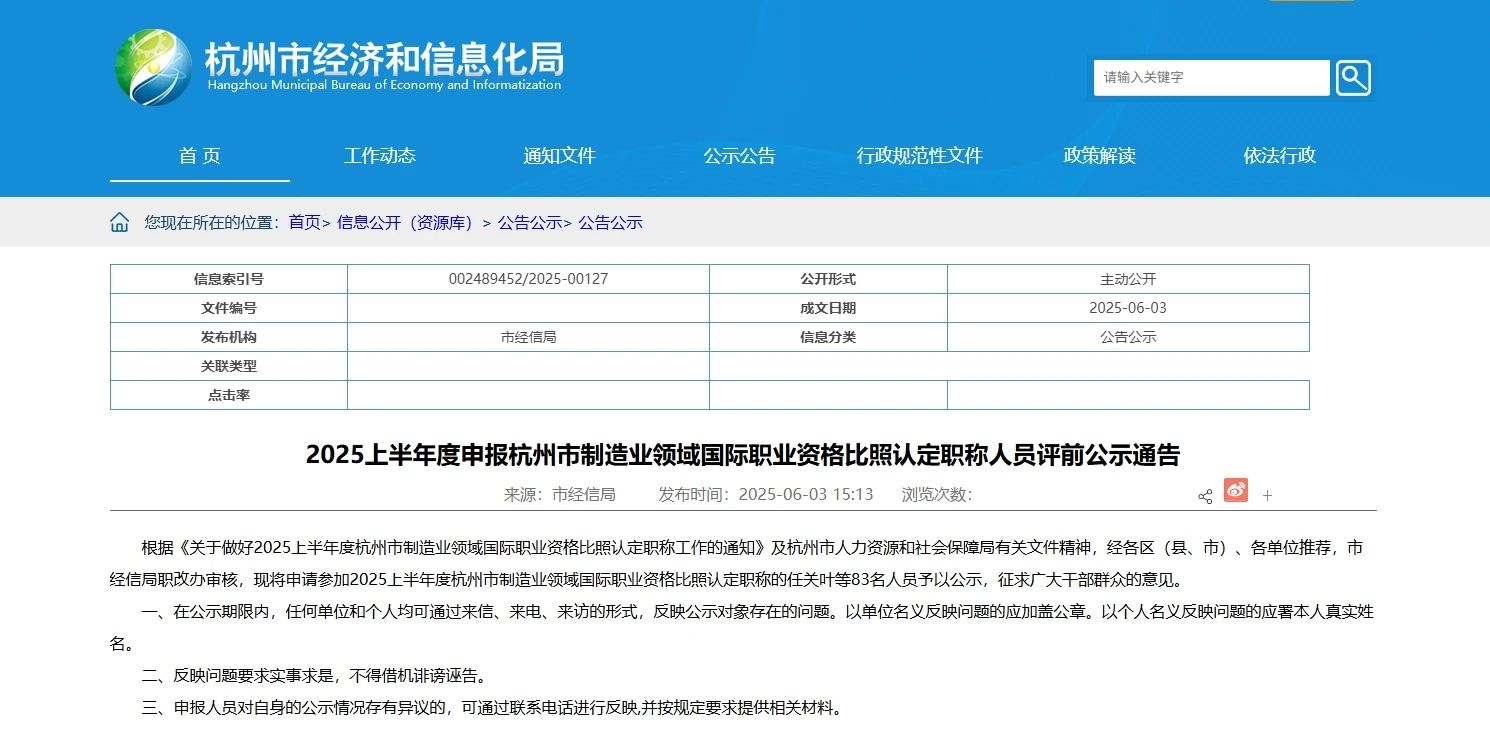Click the 信息索引号 header cell
The image size is (1490, 729).
[x=229, y=279]
